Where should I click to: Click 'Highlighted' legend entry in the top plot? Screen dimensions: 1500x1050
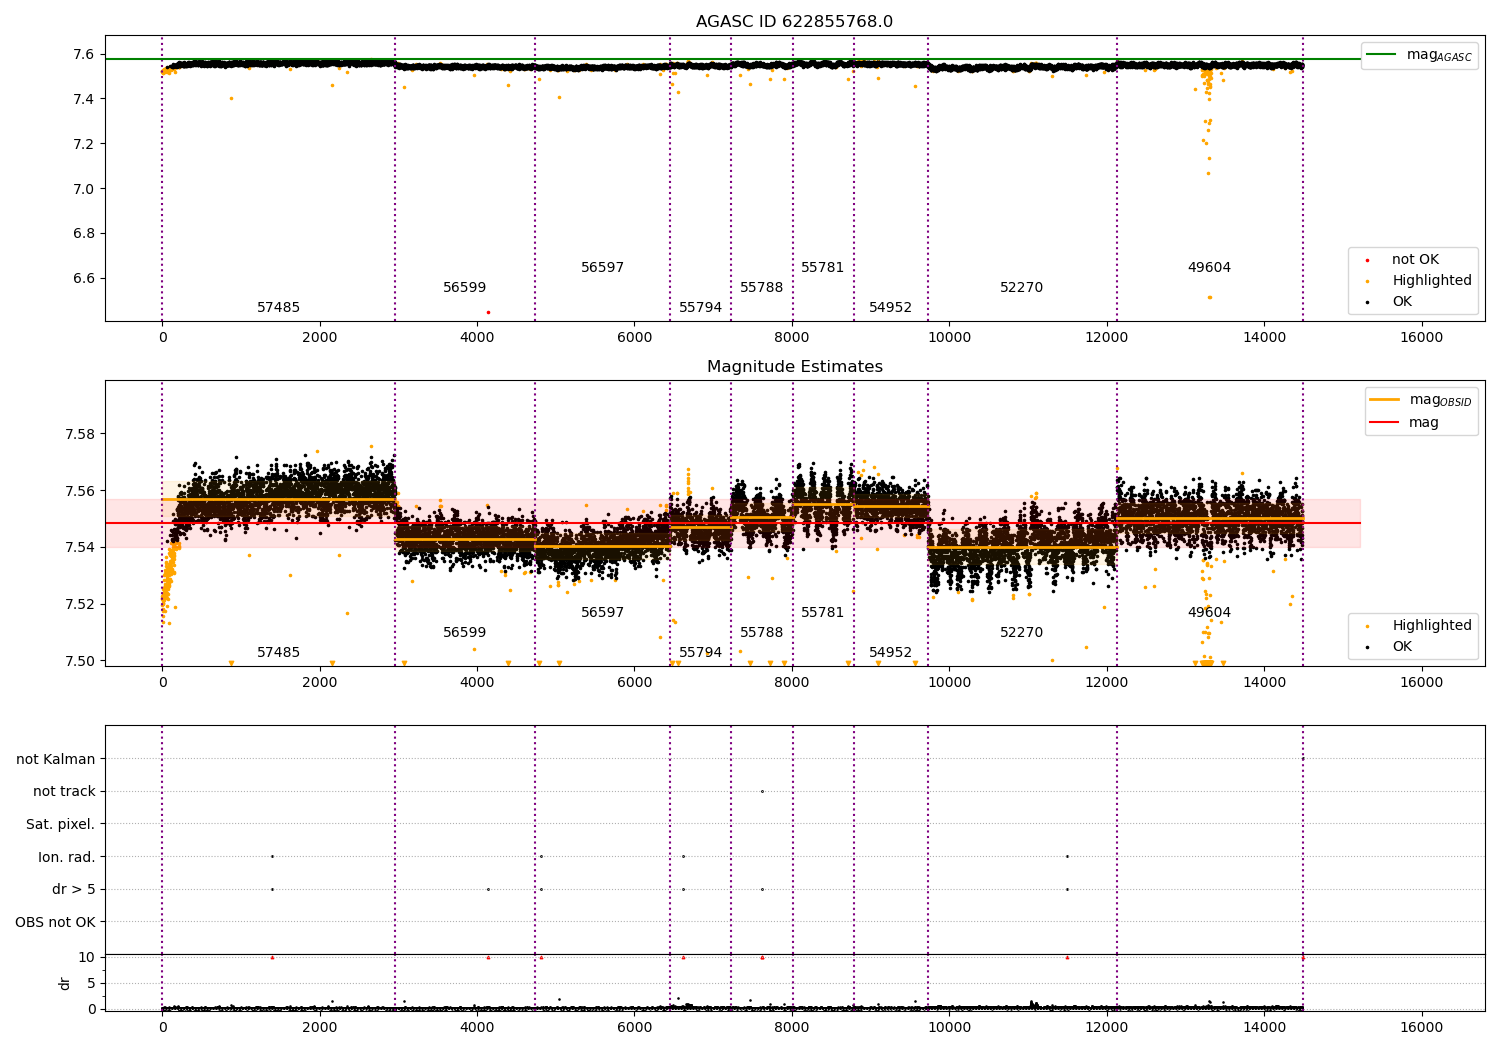(x=1420, y=280)
